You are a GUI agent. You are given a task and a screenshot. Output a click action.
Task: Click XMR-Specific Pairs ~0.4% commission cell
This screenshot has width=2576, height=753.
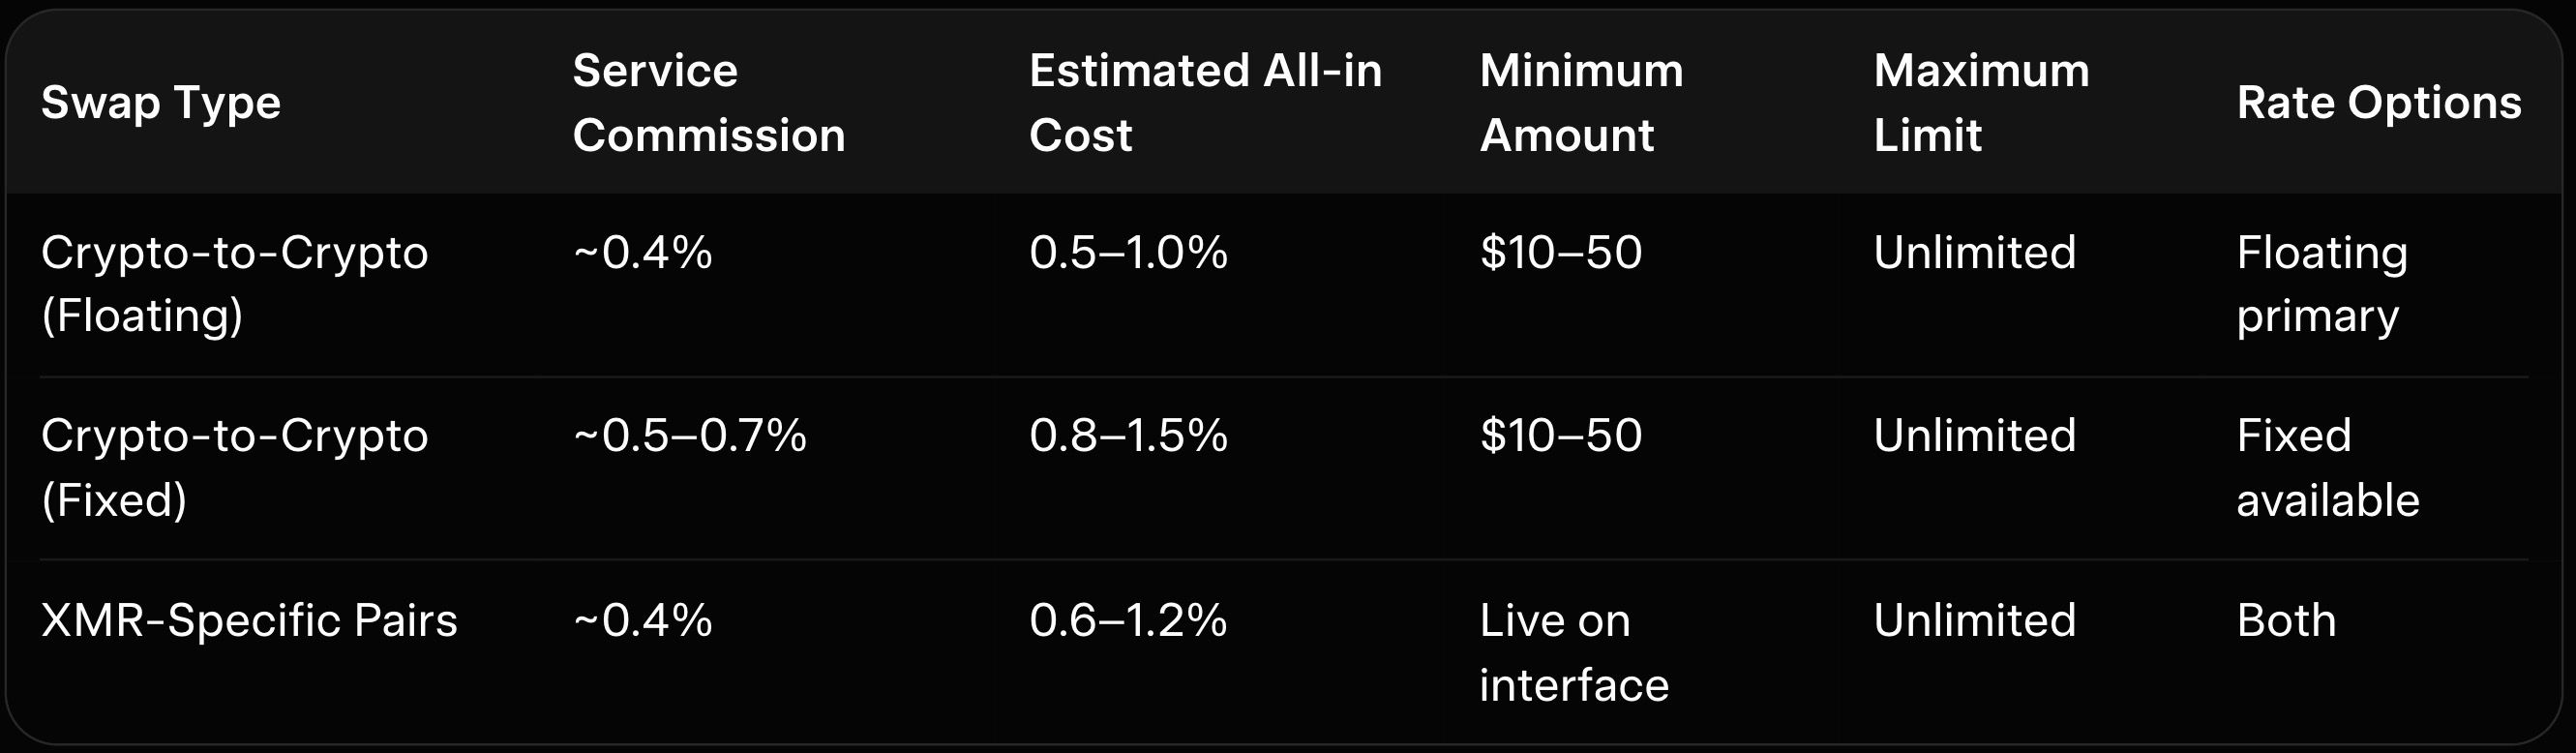(642, 621)
